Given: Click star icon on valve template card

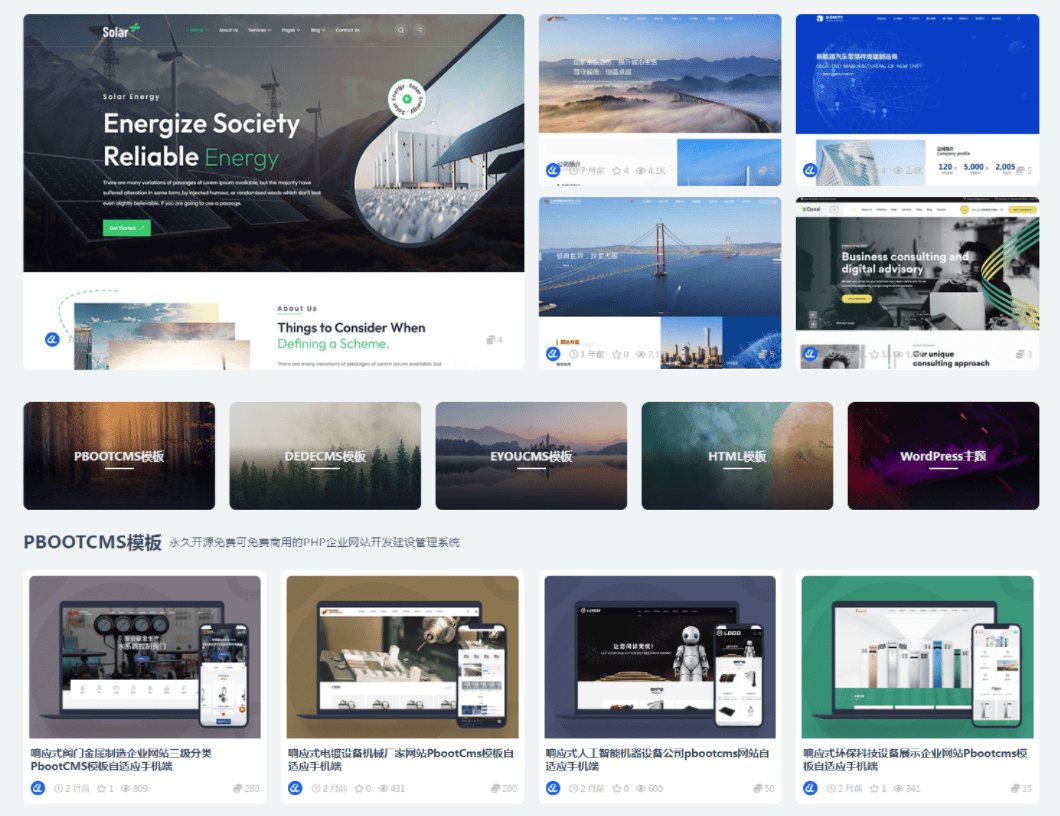Looking at the screenshot, I should click(102, 789).
